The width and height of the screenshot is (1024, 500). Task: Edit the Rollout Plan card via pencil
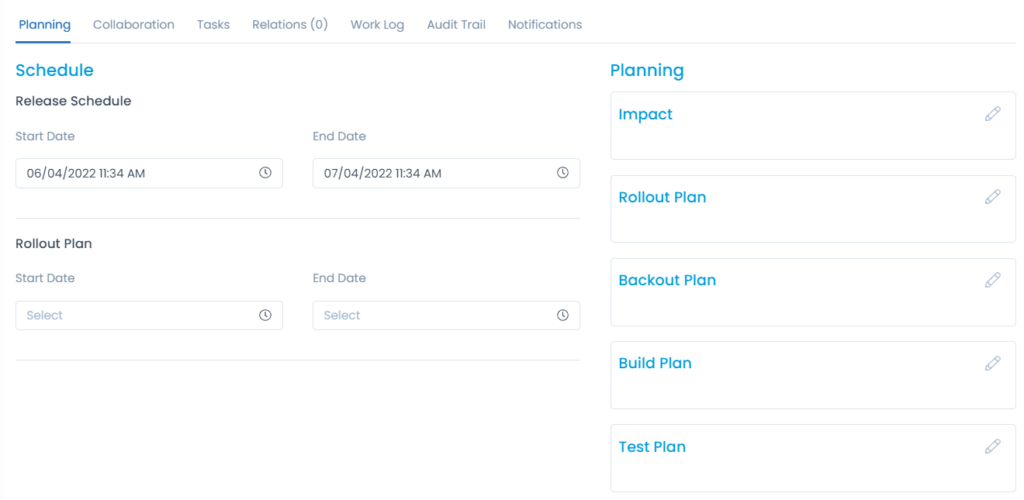coord(993,197)
